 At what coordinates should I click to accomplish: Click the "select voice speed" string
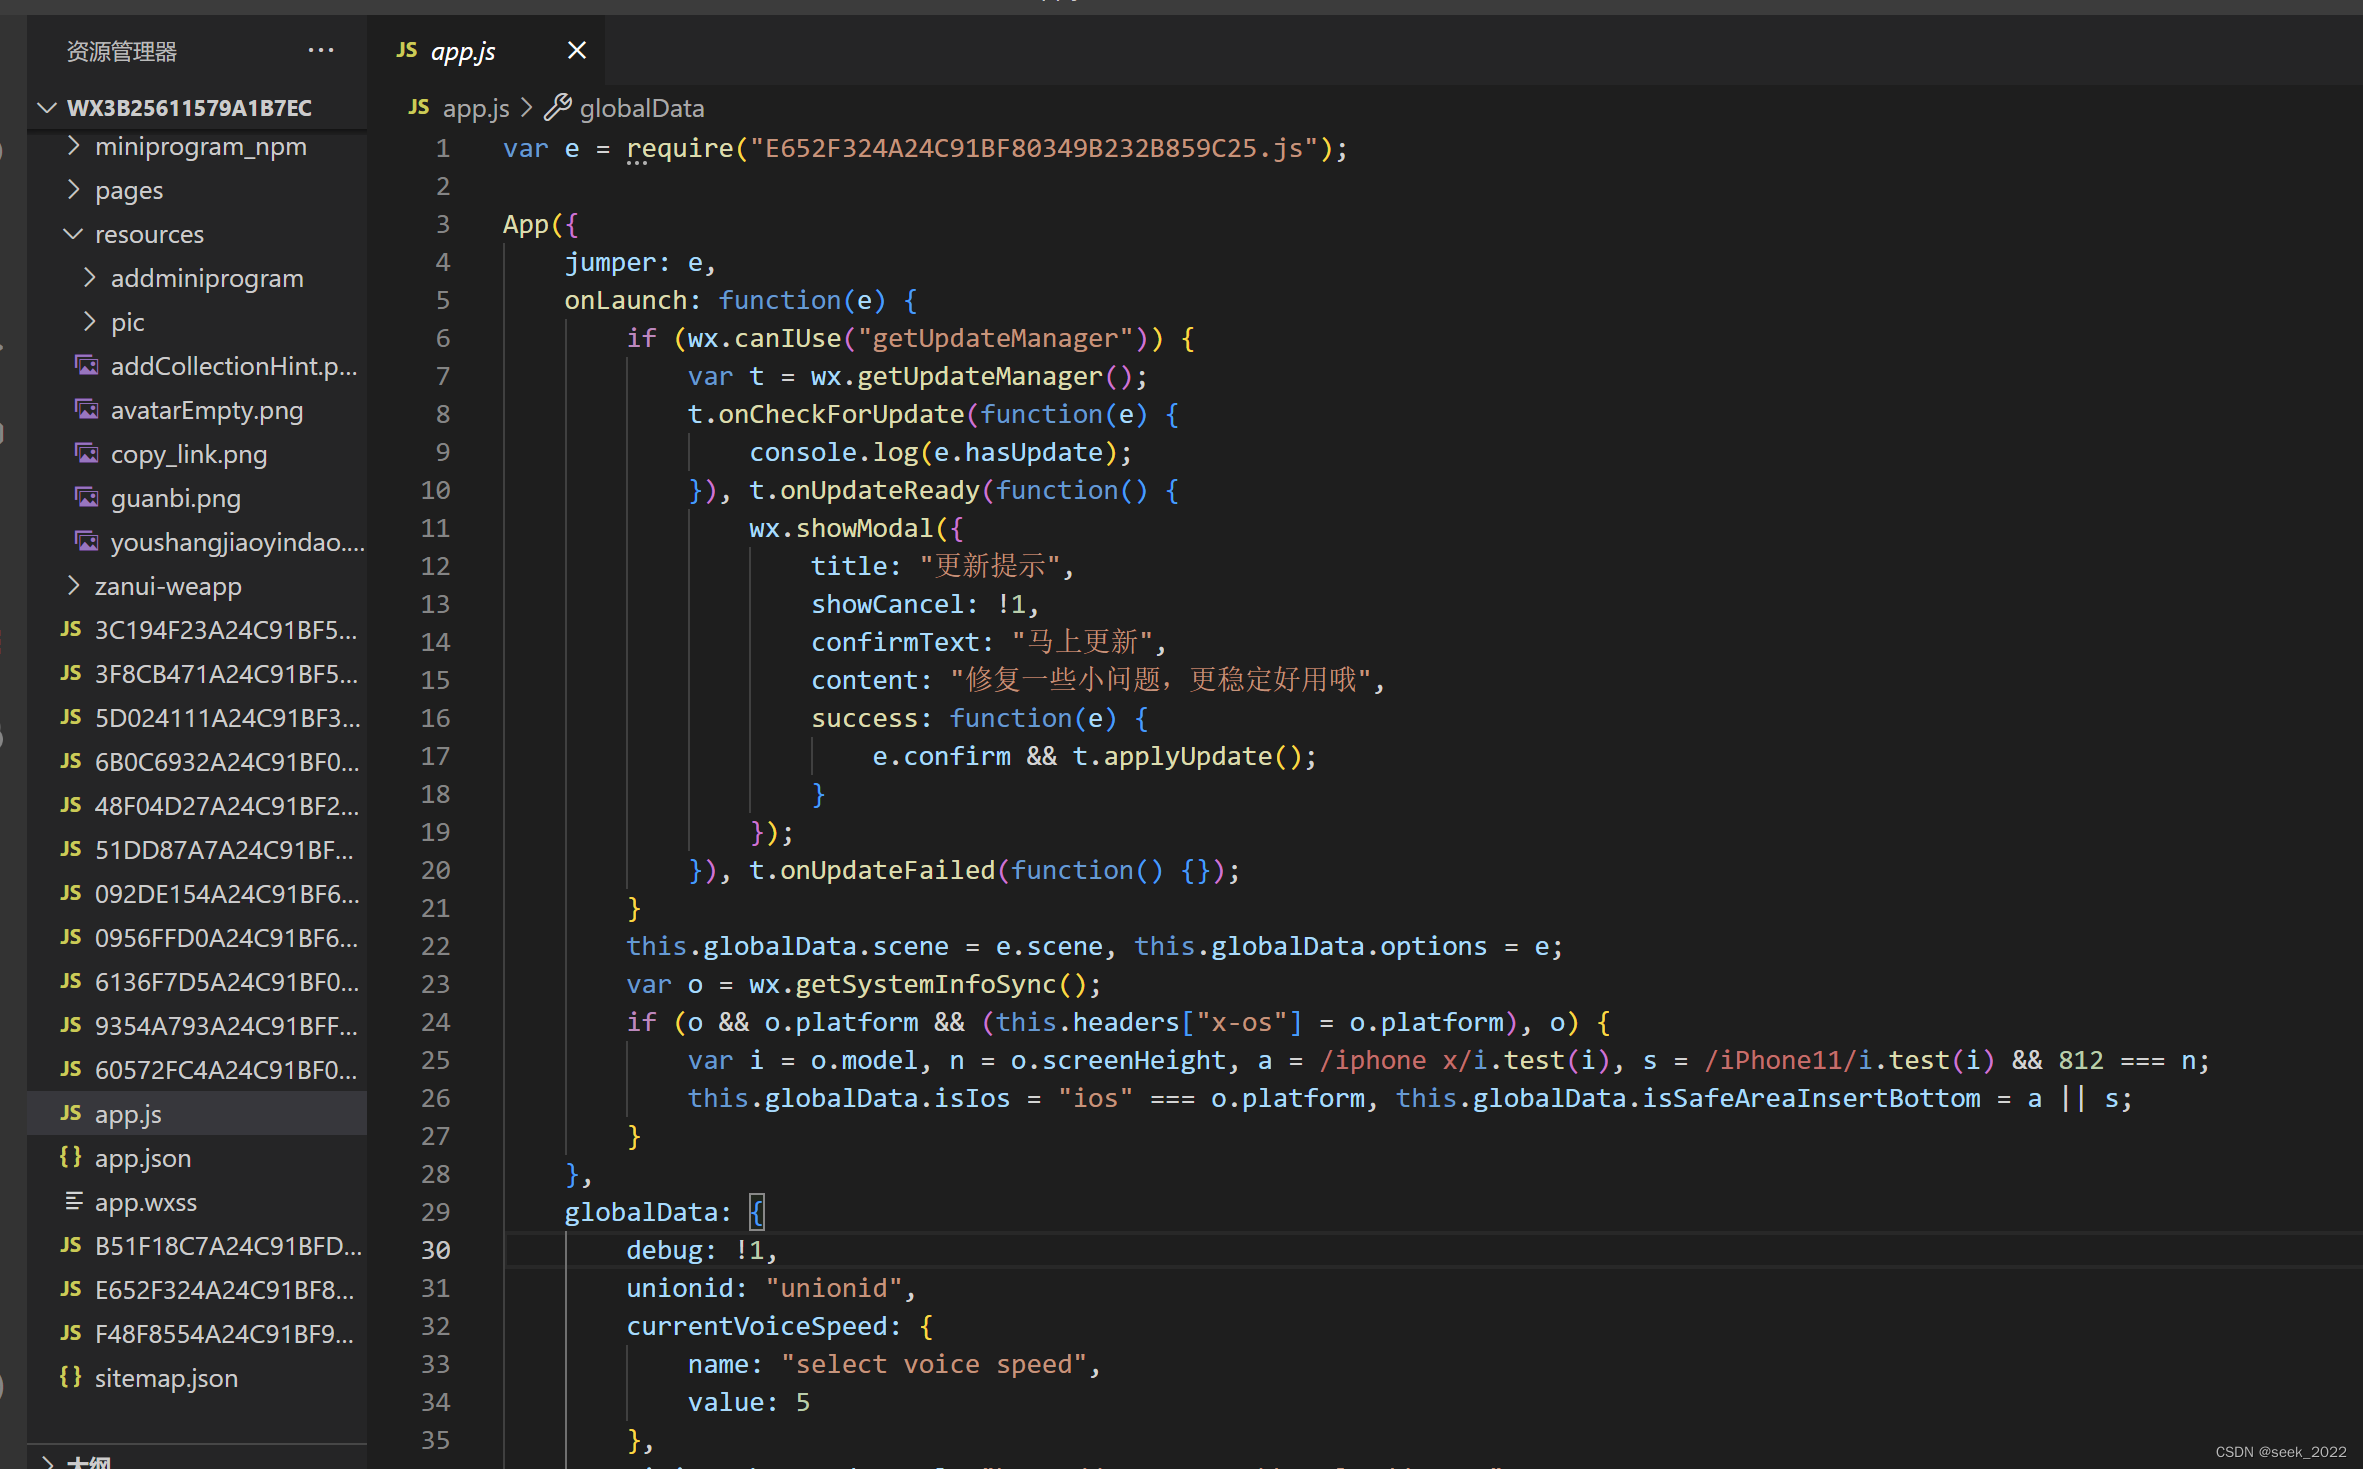click(x=934, y=1364)
